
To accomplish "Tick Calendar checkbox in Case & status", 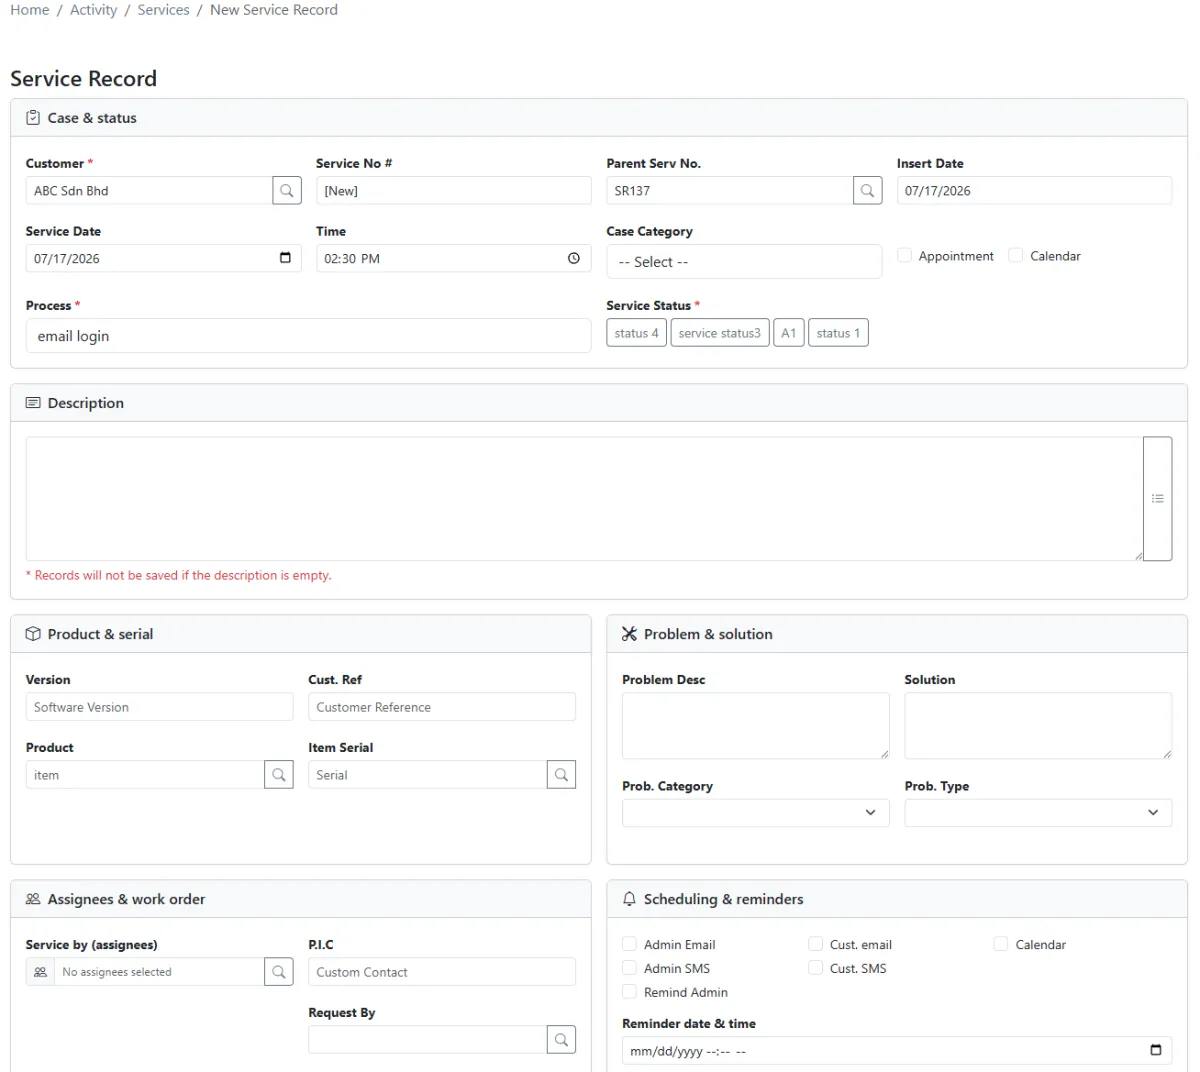I will (1016, 256).
